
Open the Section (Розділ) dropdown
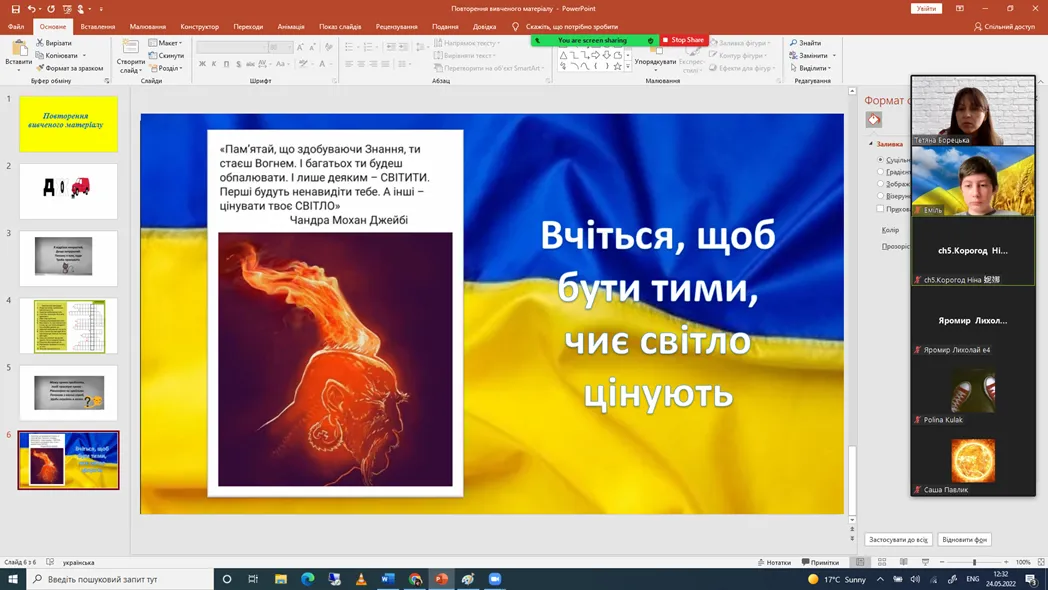[166, 68]
